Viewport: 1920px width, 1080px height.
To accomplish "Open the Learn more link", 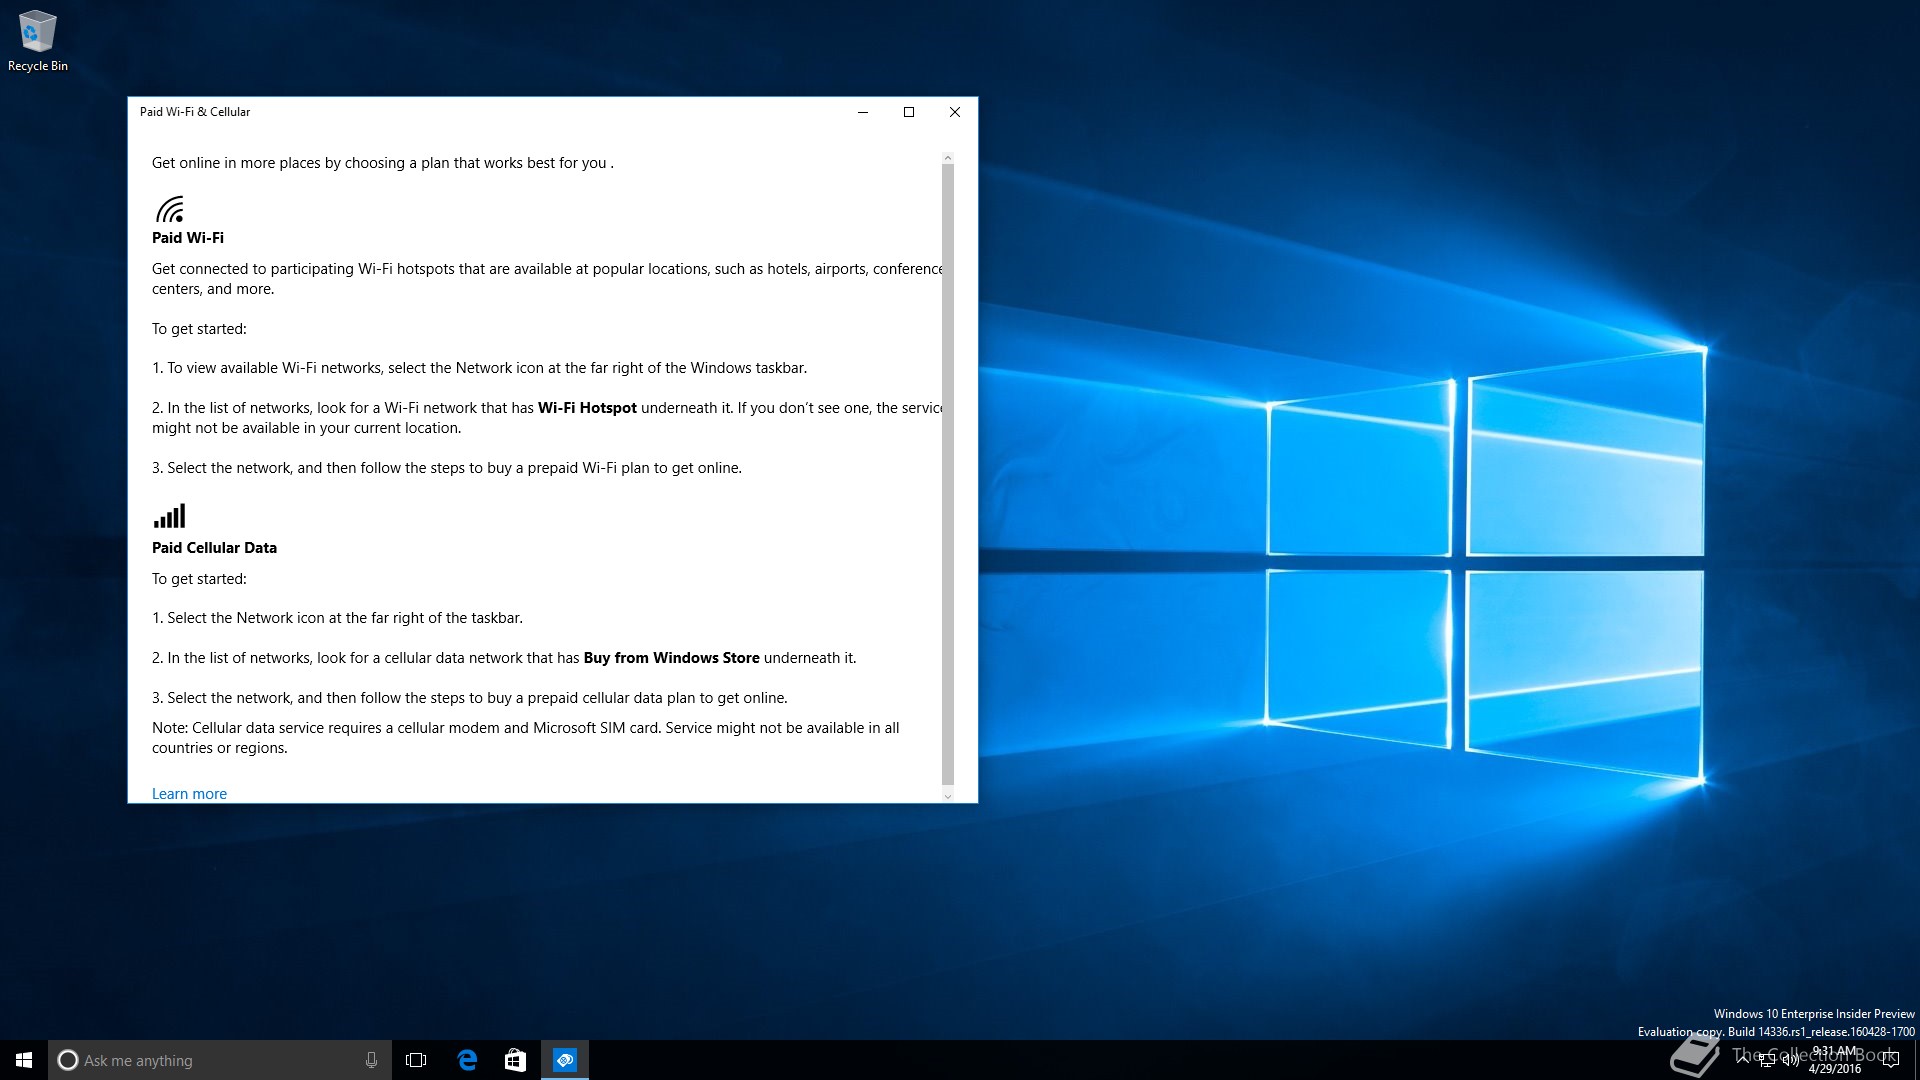I will click(x=189, y=793).
